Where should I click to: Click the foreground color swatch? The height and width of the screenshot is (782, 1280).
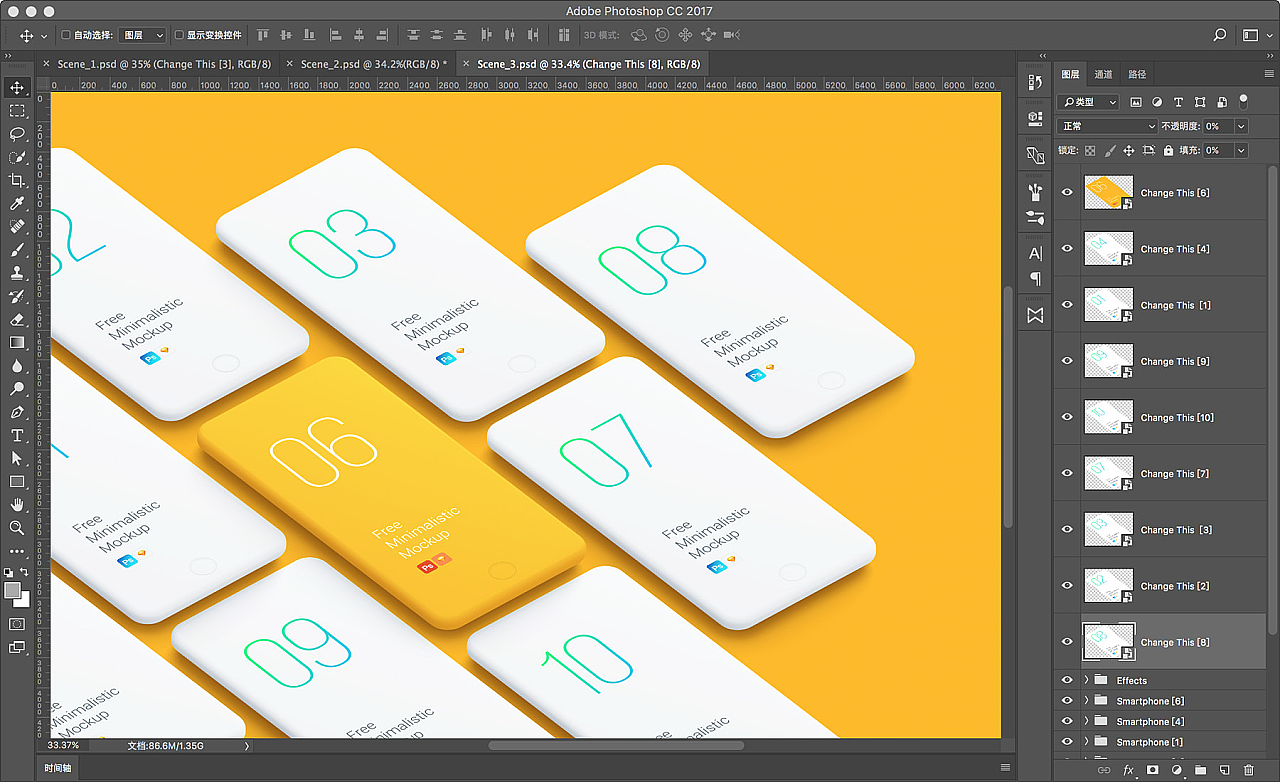pyautogui.click(x=13, y=590)
